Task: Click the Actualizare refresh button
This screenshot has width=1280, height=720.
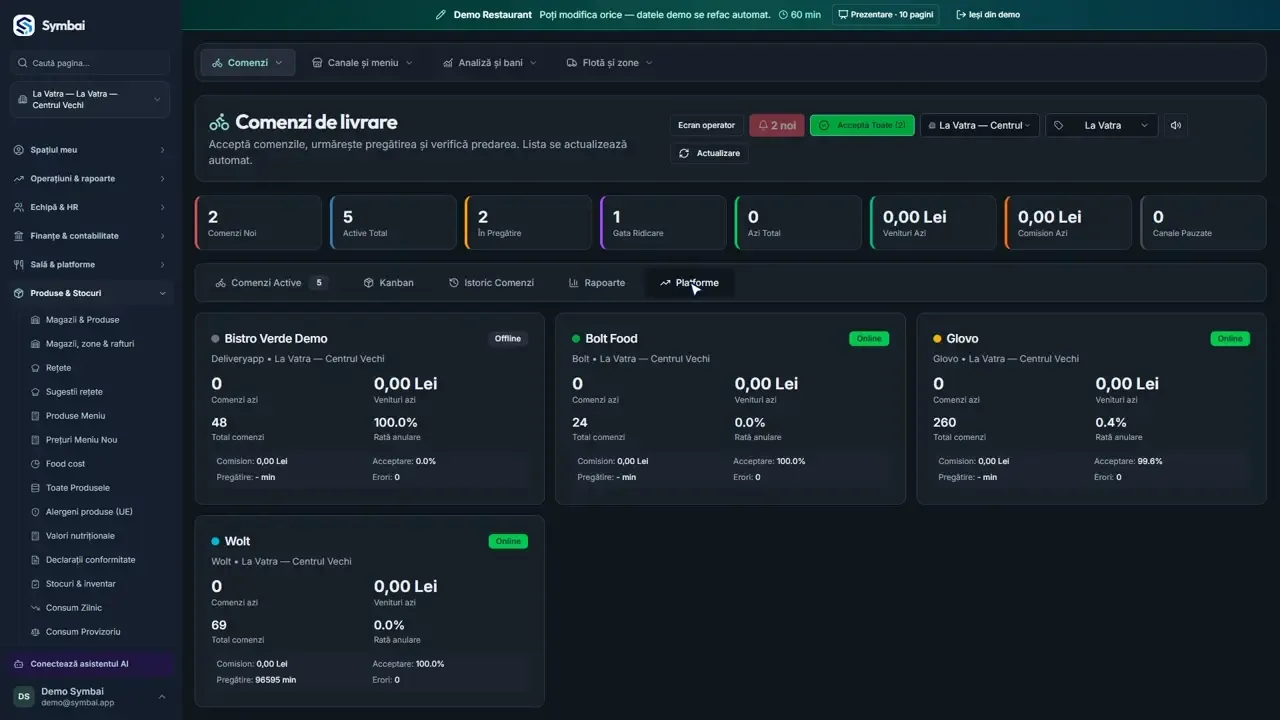Action: pos(709,153)
